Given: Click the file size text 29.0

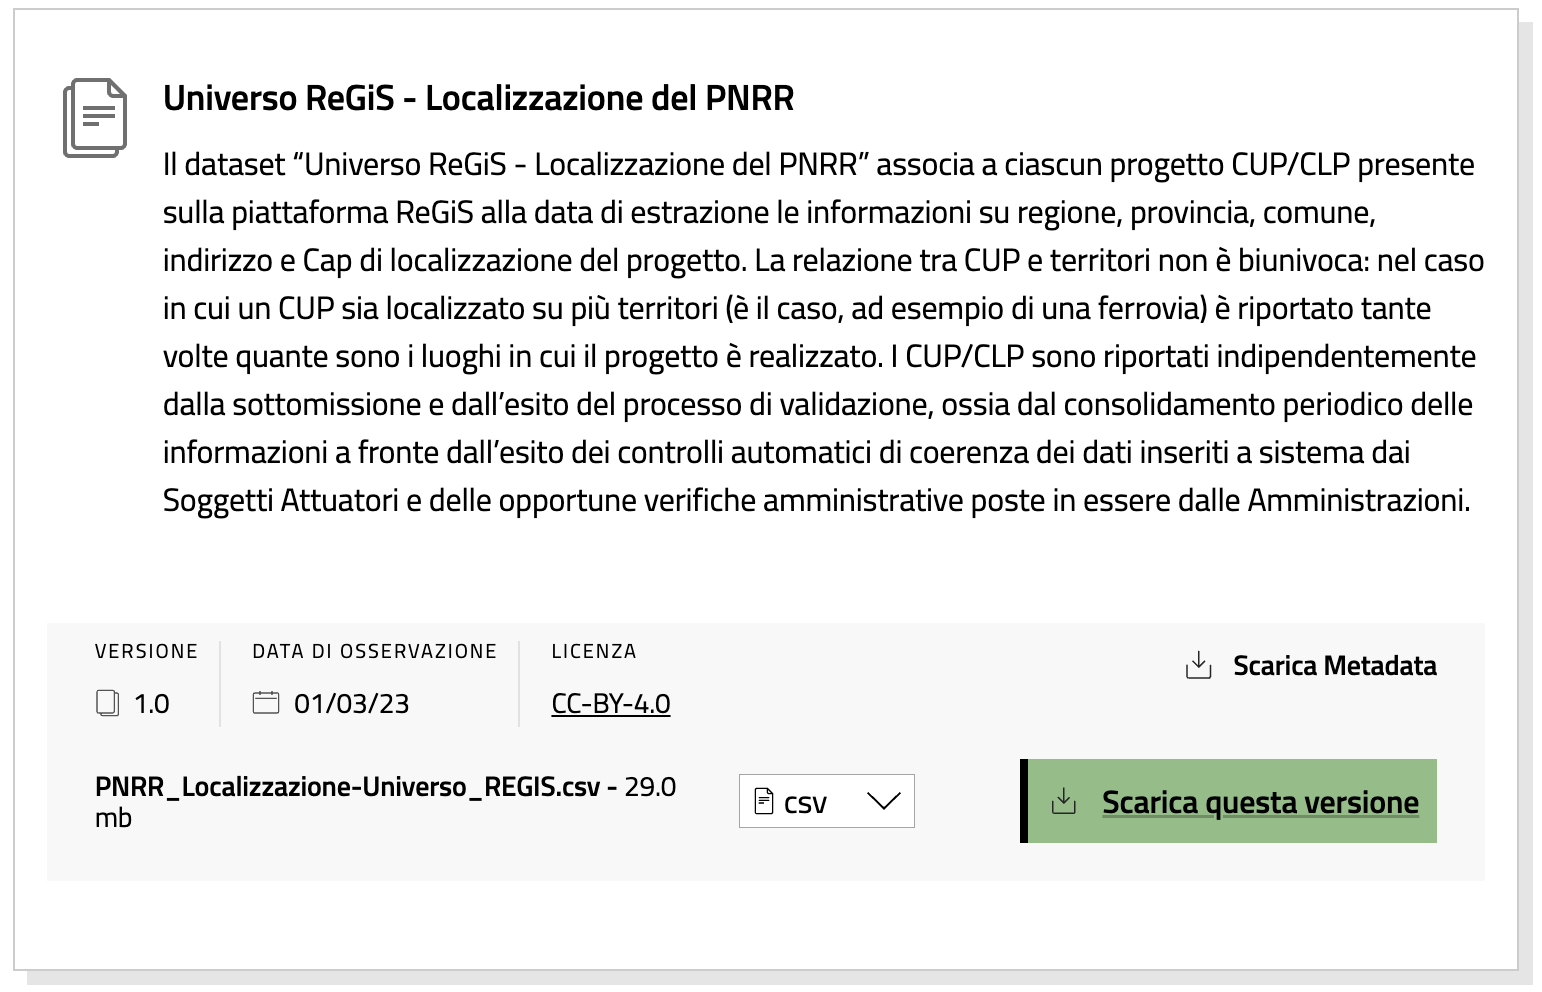Looking at the screenshot, I should tap(650, 787).
